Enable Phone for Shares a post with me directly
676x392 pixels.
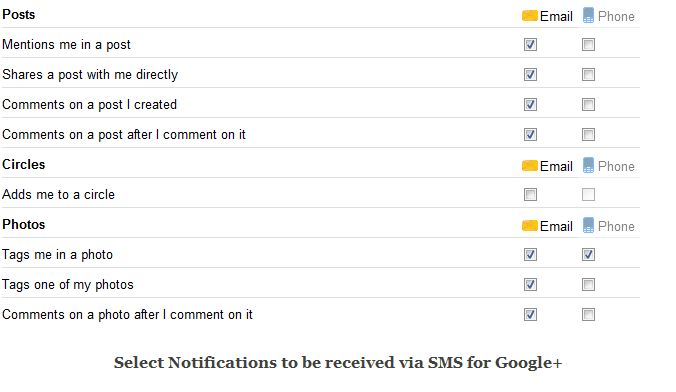point(588,75)
